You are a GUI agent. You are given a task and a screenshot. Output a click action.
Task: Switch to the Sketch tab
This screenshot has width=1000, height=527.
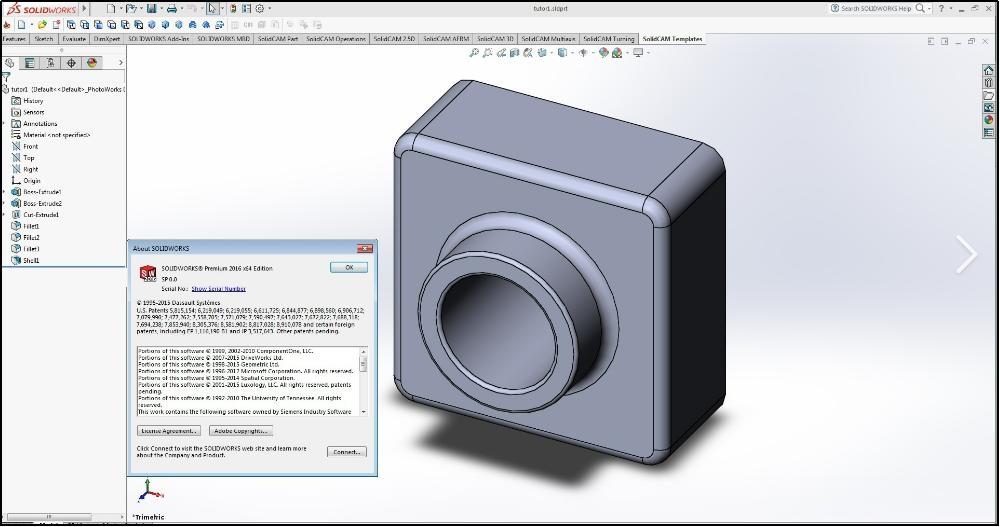[x=44, y=39]
